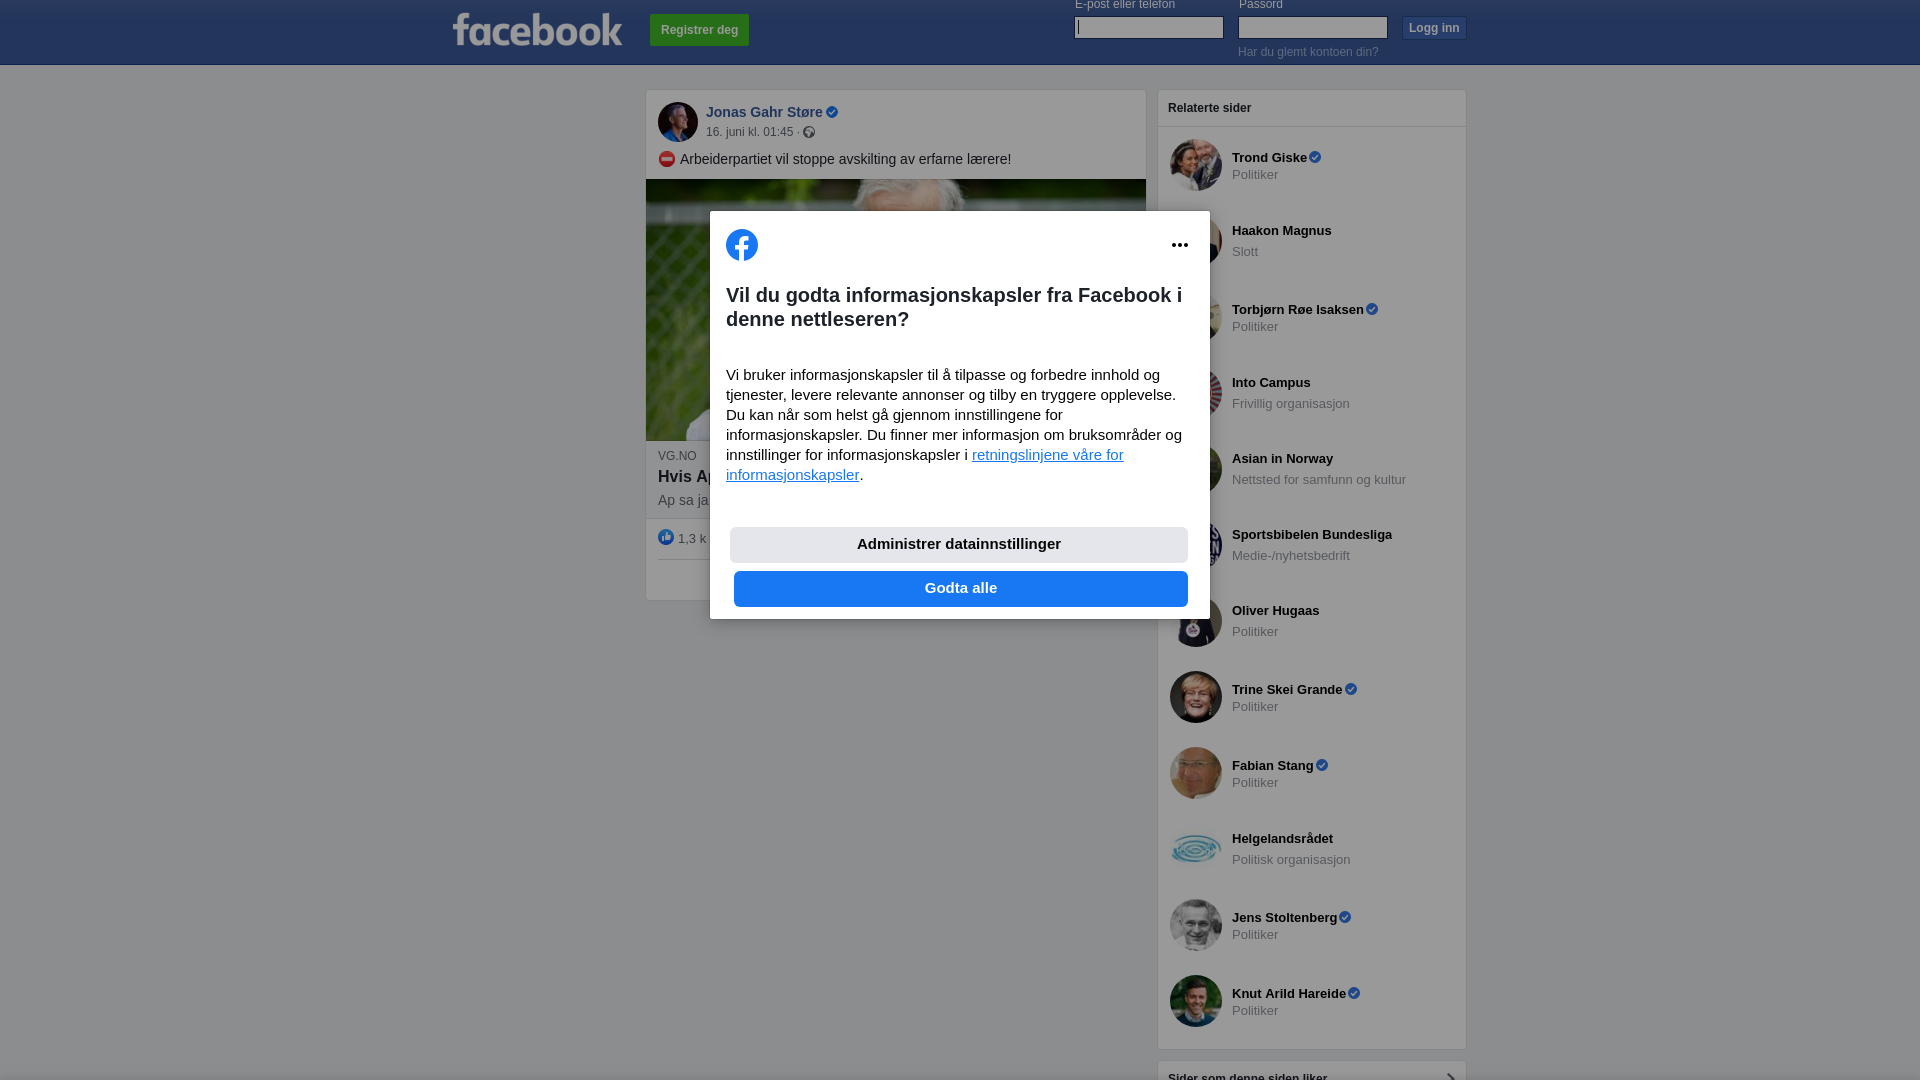Click the 'Godta alle' button

click(x=961, y=589)
